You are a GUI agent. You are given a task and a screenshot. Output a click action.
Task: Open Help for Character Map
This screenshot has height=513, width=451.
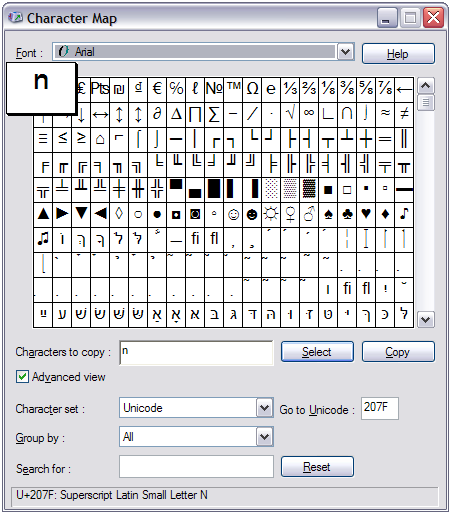tap(398, 53)
